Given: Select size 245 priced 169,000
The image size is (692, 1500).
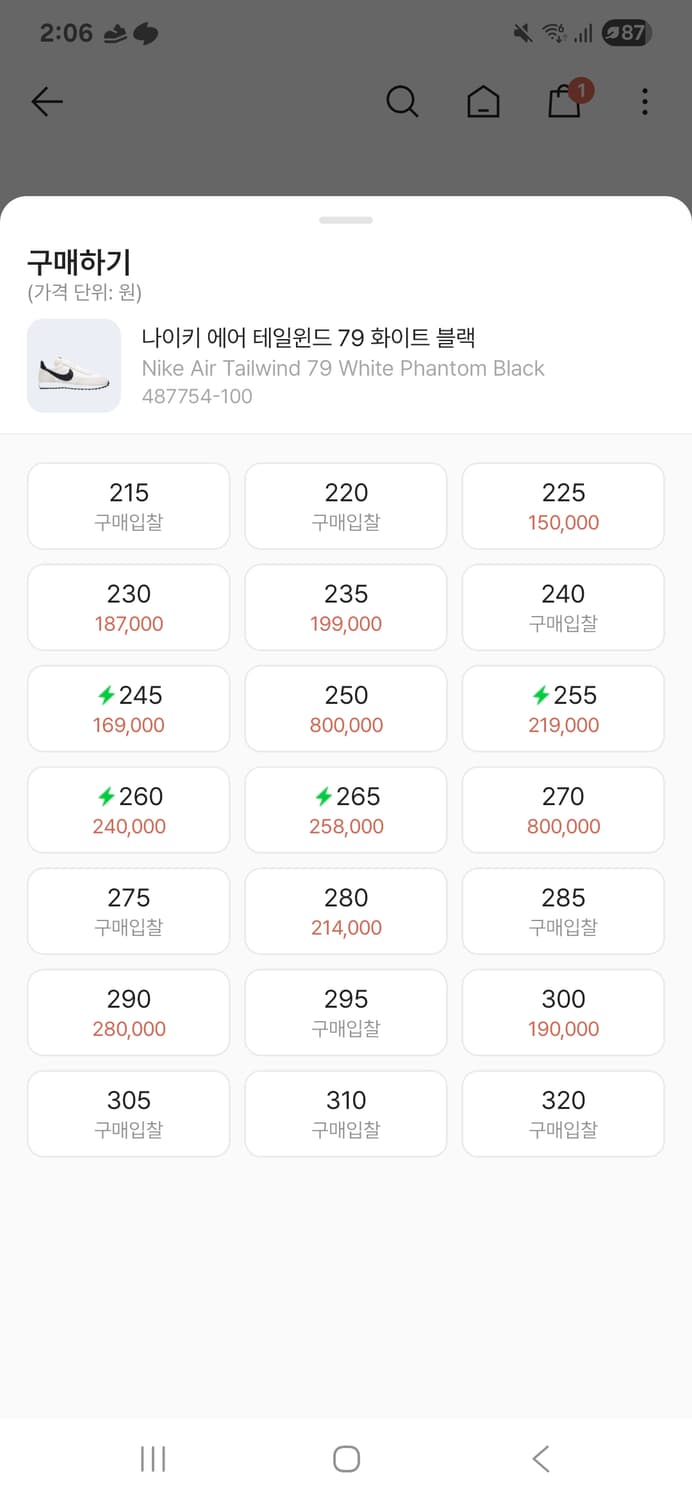Looking at the screenshot, I should coord(129,708).
